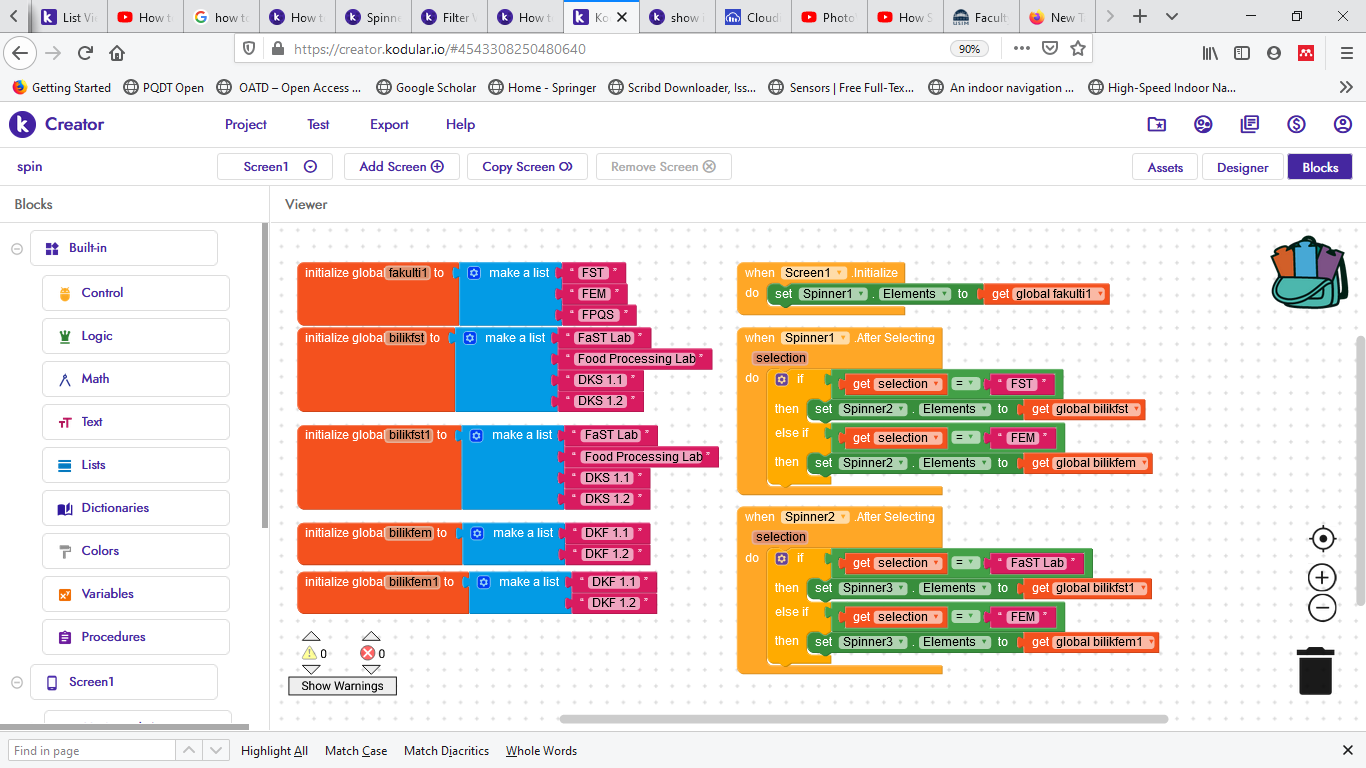Toggle Highlight All in find bar
The image size is (1366, 768).
pyautogui.click(x=274, y=751)
